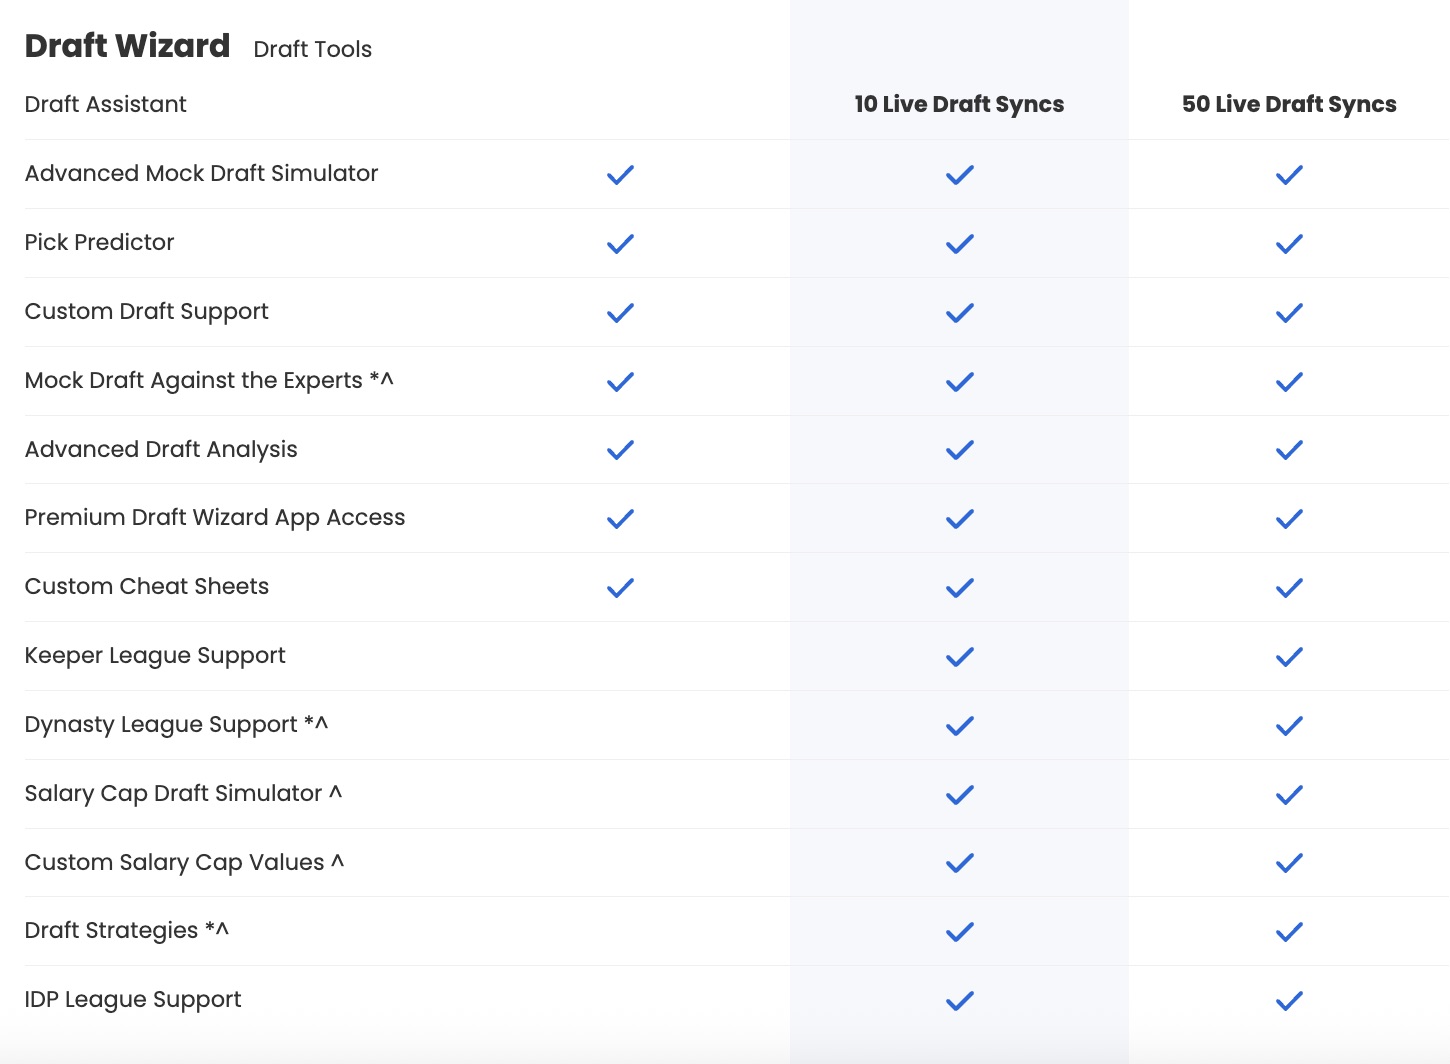The image size is (1450, 1064).
Task: Click Advanced Draft Analysis checkmark under 10 Live Draft Syncs
Action: pyautogui.click(x=960, y=450)
